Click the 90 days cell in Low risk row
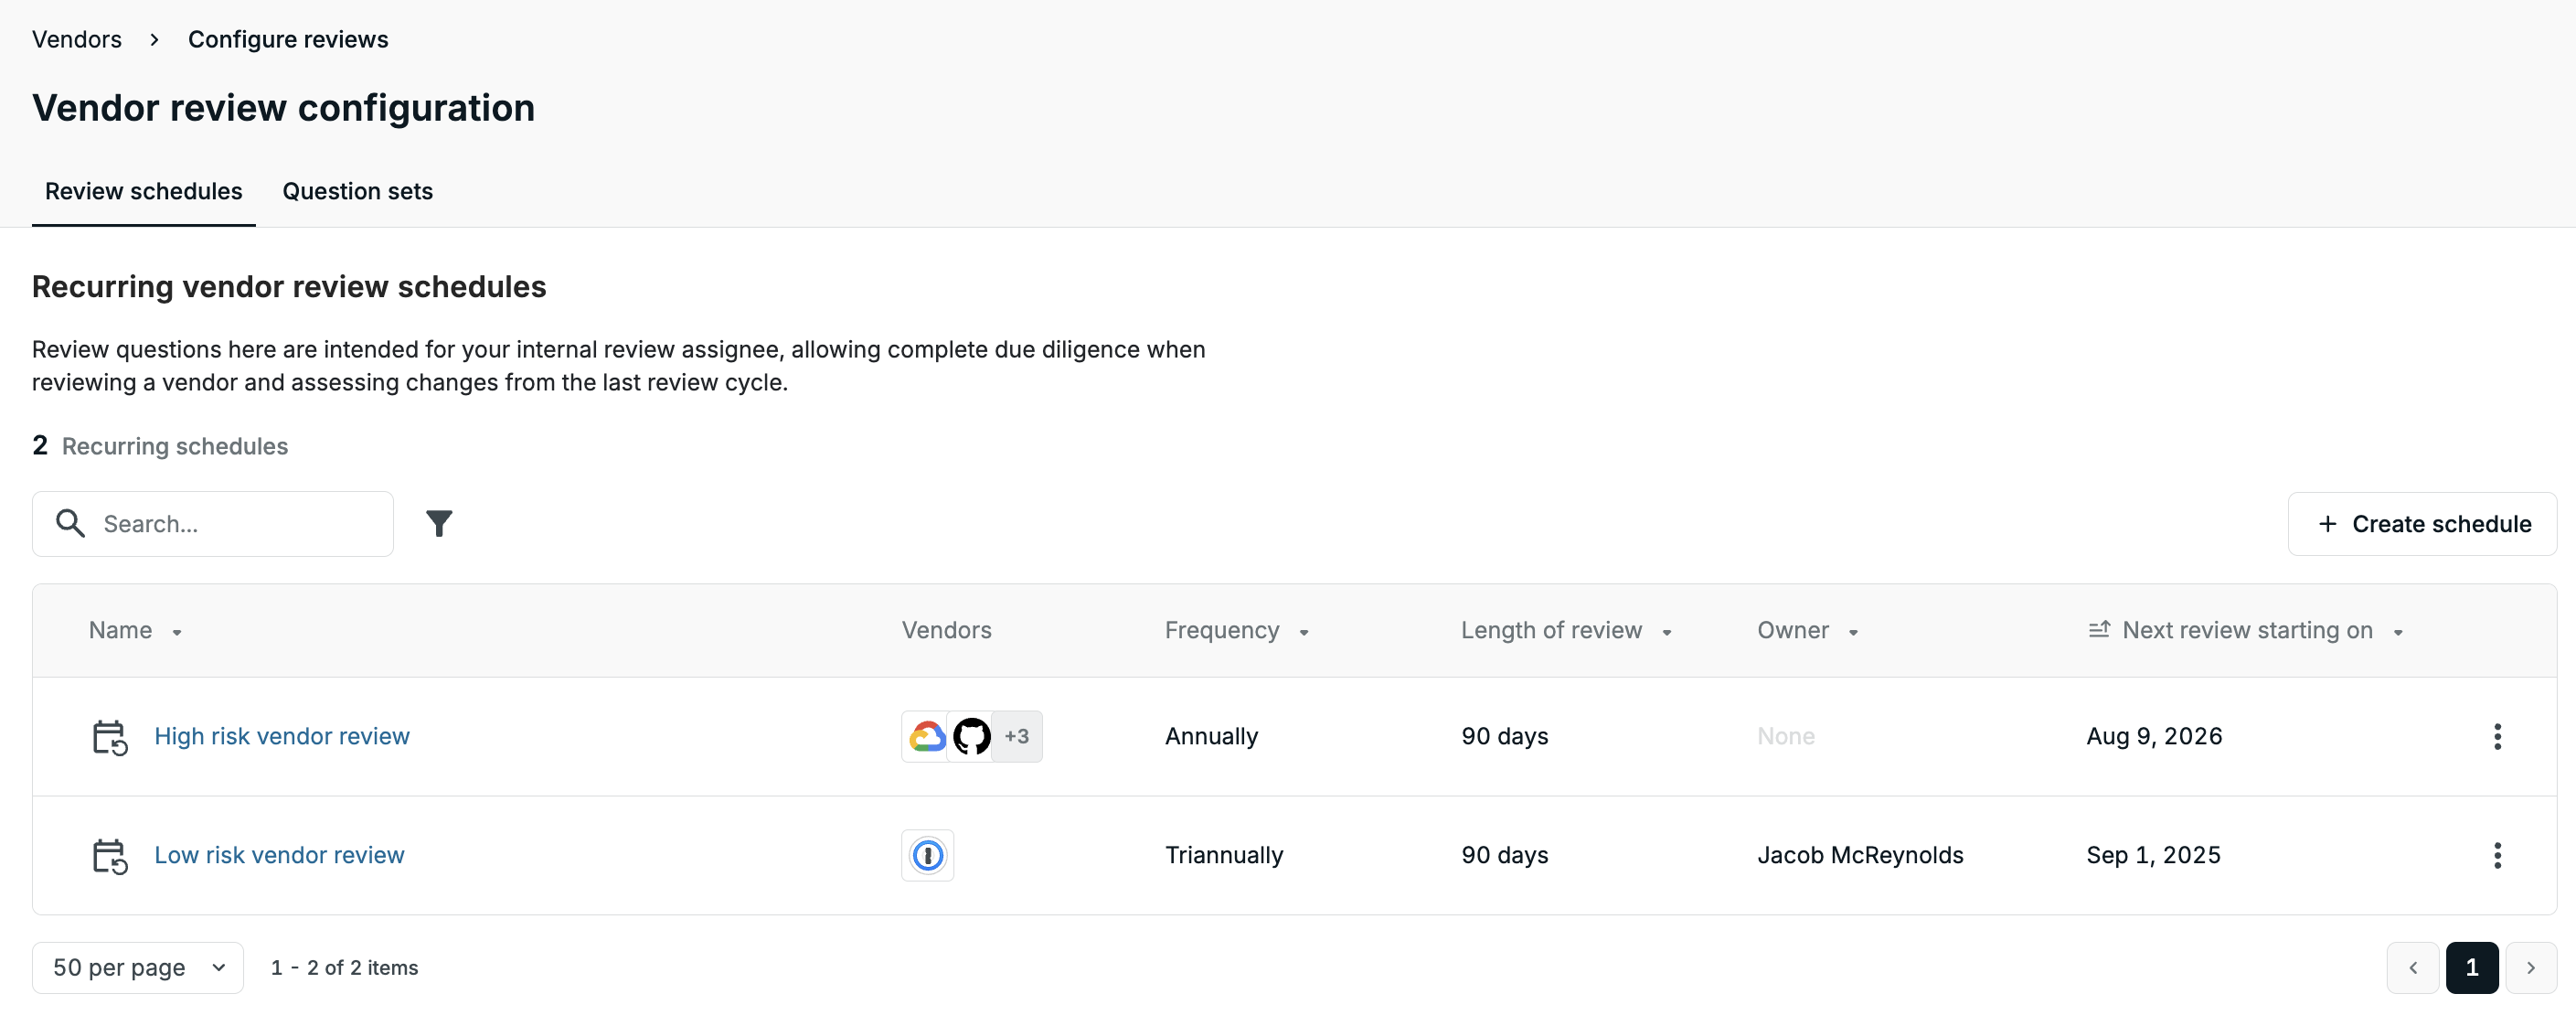Viewport: 2576px width, 1026px height. point(1504,856)
